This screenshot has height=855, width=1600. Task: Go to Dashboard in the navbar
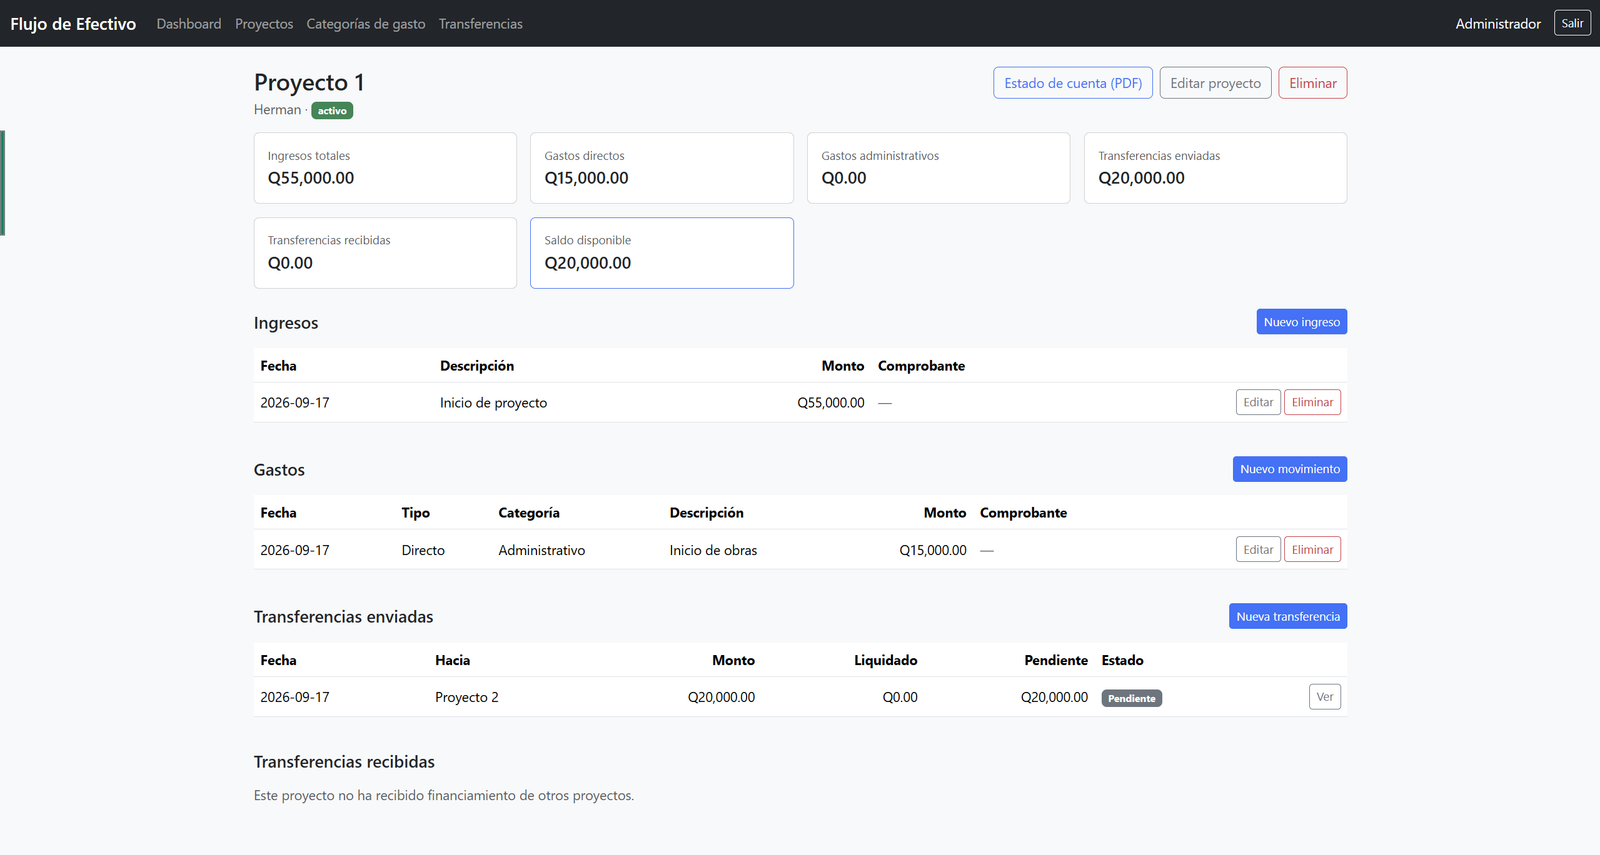tap(189, 24)
